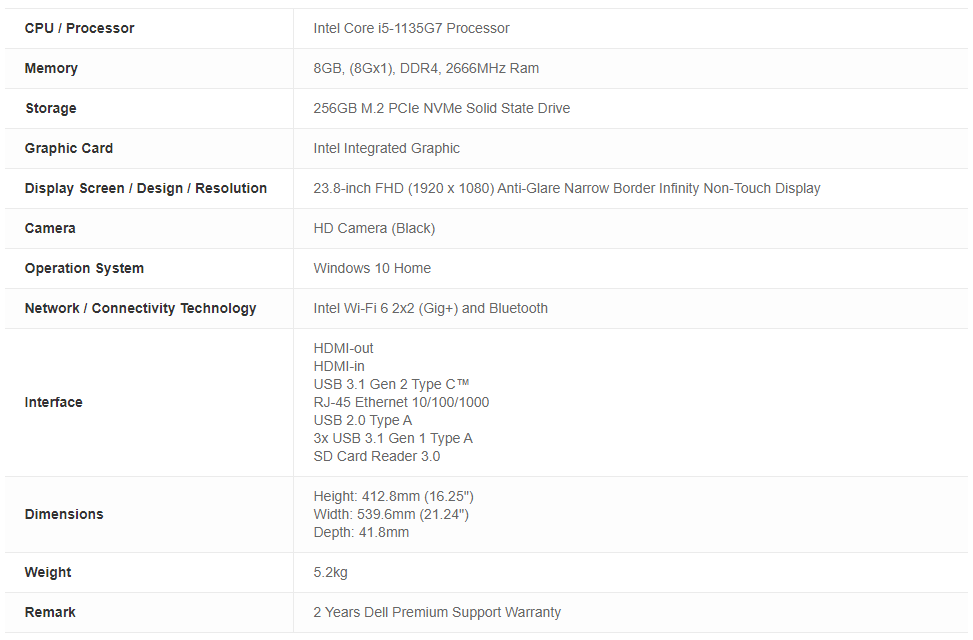Select the Intel Core i5-1135G7 Processor text

pos(411,28)
